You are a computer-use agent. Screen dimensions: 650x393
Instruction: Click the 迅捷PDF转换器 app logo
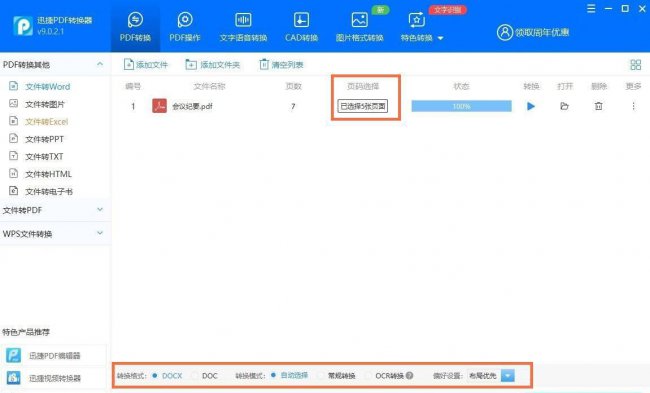[x=23, y=26]
